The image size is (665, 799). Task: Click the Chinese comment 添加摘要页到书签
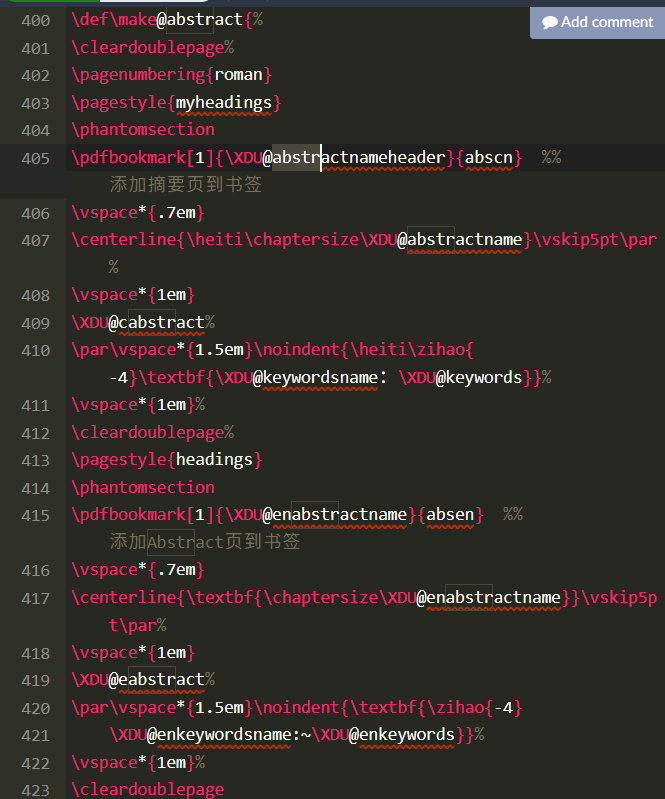185,185
